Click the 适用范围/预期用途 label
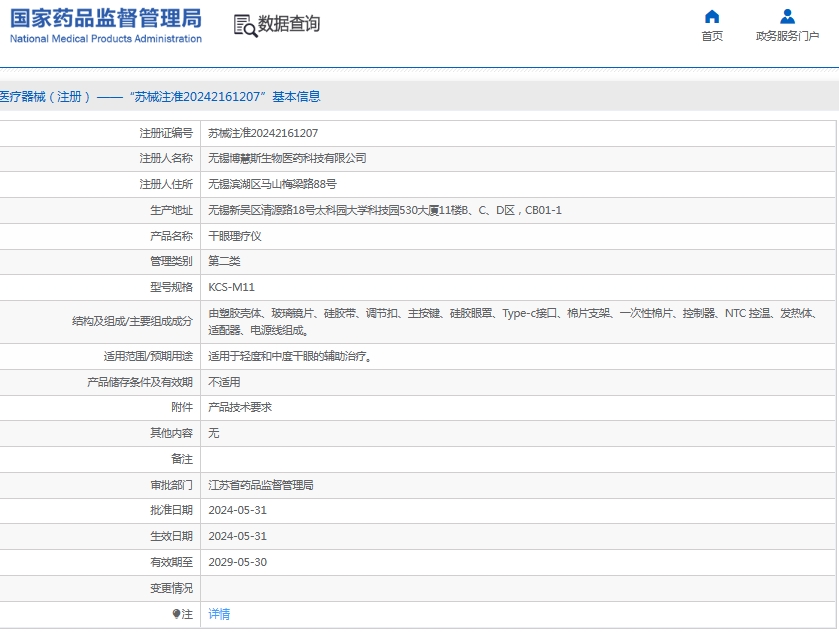Viewport: 839px width, 632px height. click(148, 356)
